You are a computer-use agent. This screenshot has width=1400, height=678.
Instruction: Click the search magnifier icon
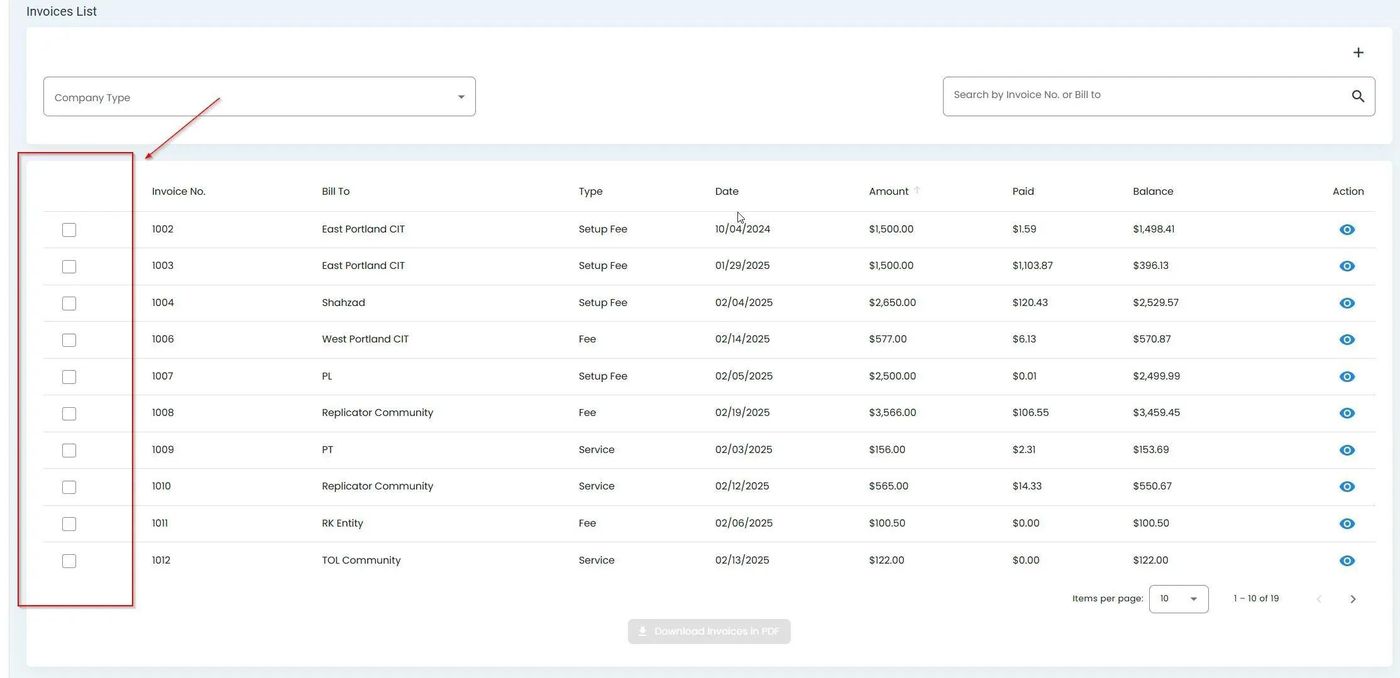1358,96
